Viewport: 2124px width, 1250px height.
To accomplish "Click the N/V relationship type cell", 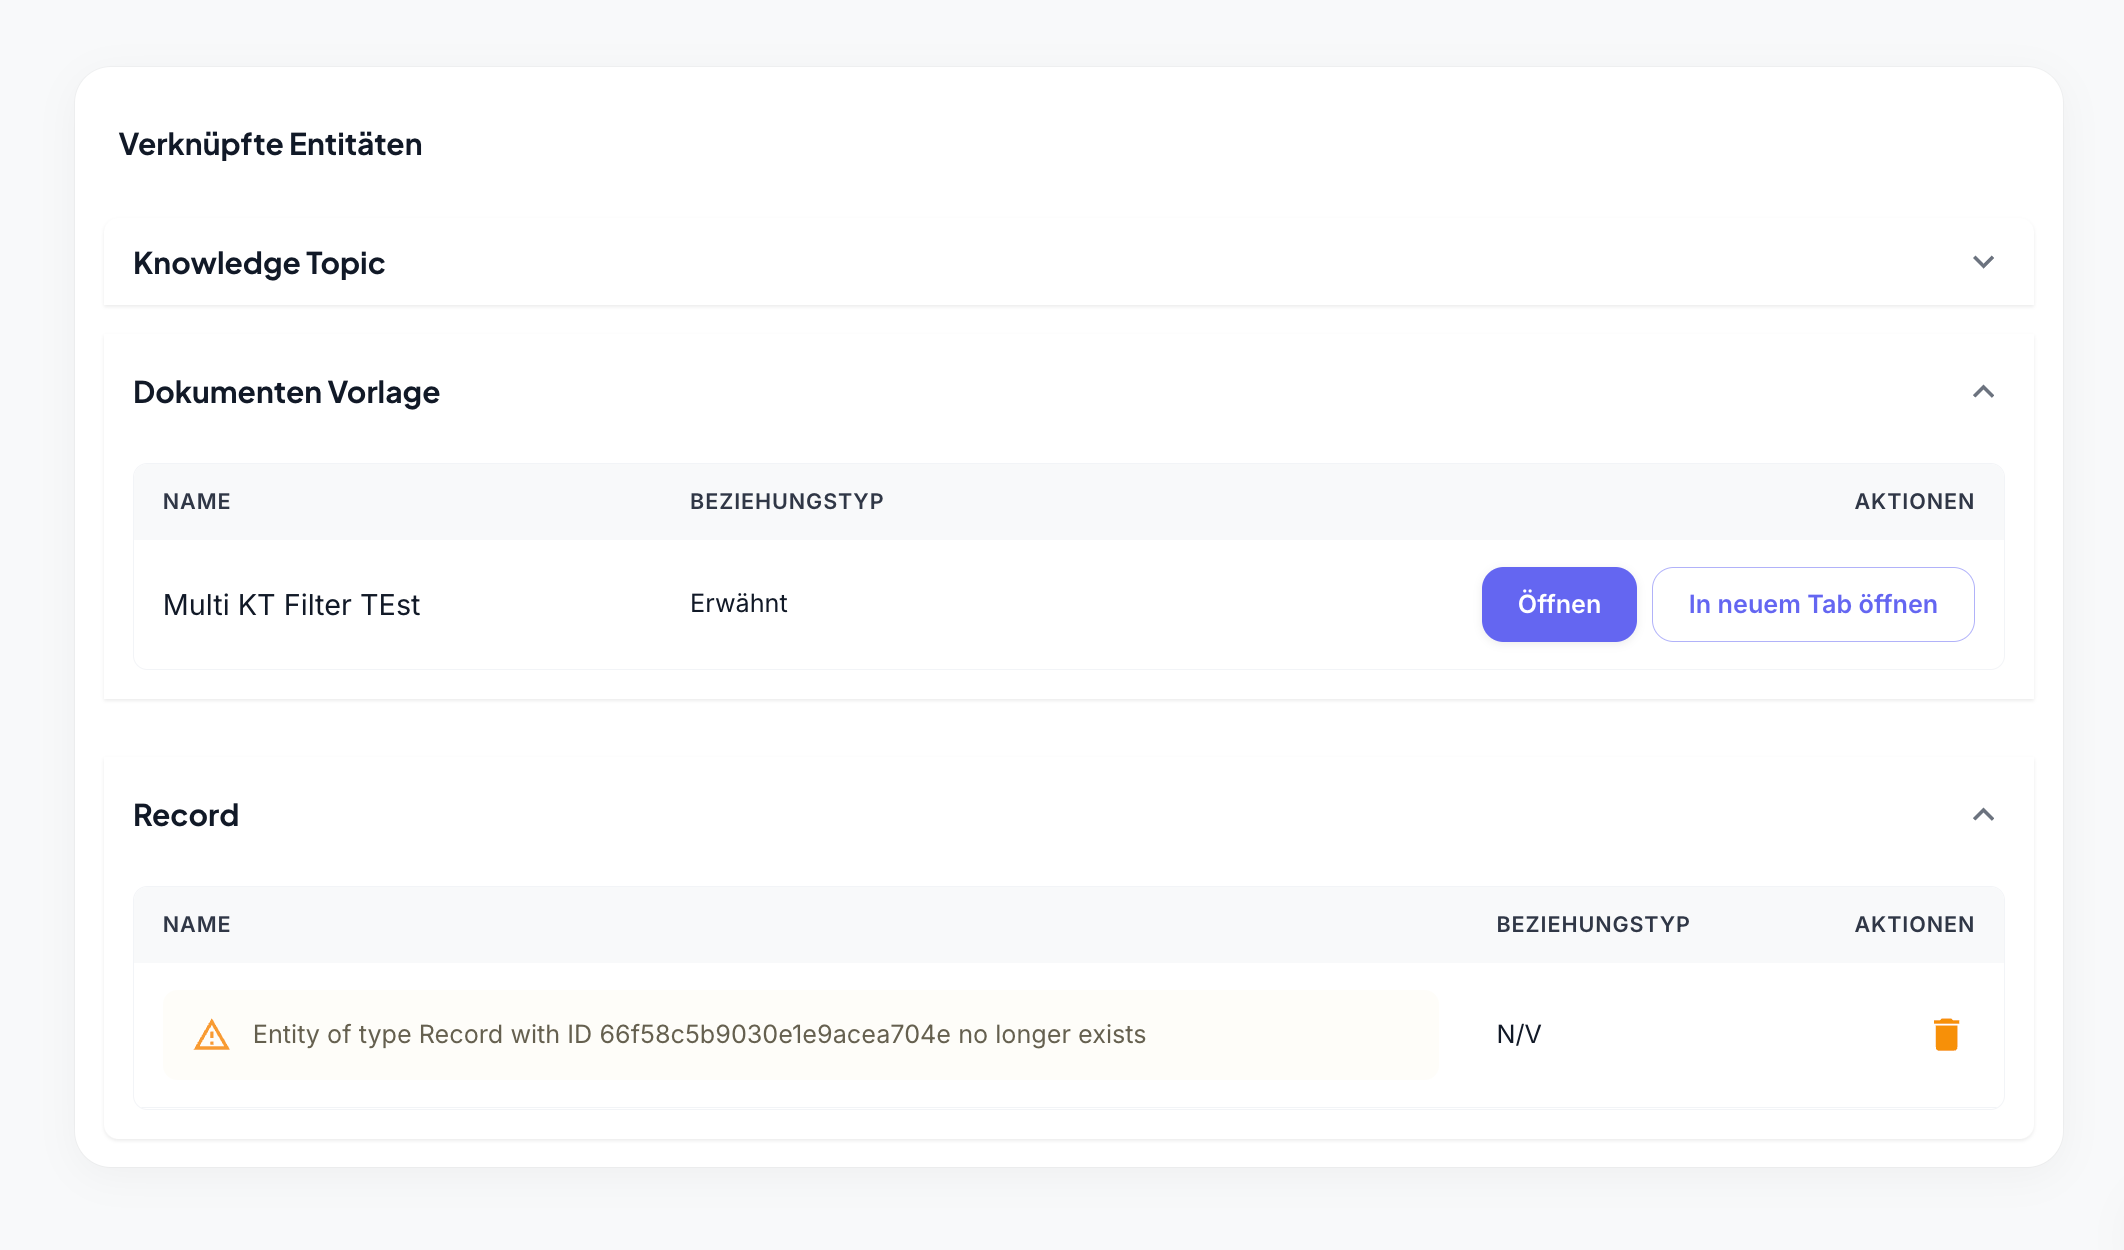I will [x=1518, y=1034].
